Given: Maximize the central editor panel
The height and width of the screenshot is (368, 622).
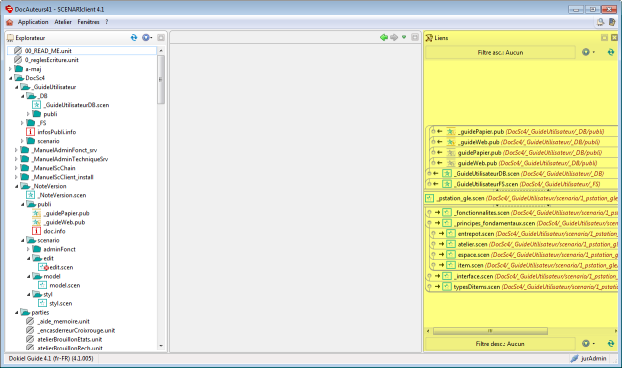Looking at the screenshot, I should [x=415, y=37].
